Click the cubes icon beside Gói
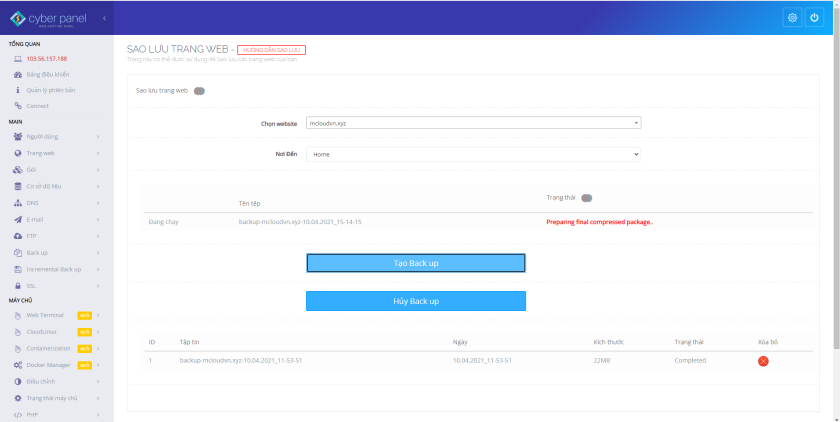This screenshot has width=840, height=422. 18,170
